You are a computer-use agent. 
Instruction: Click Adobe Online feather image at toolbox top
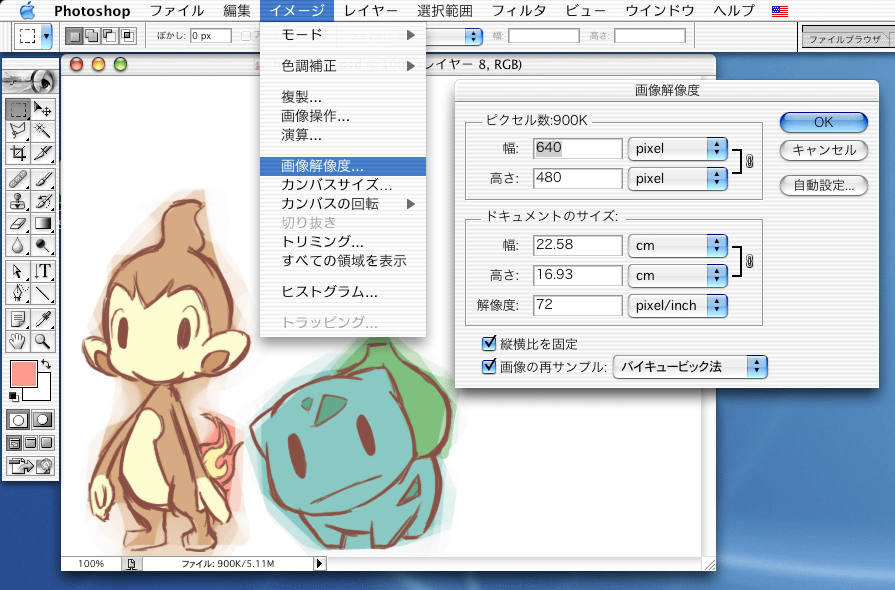30,82
